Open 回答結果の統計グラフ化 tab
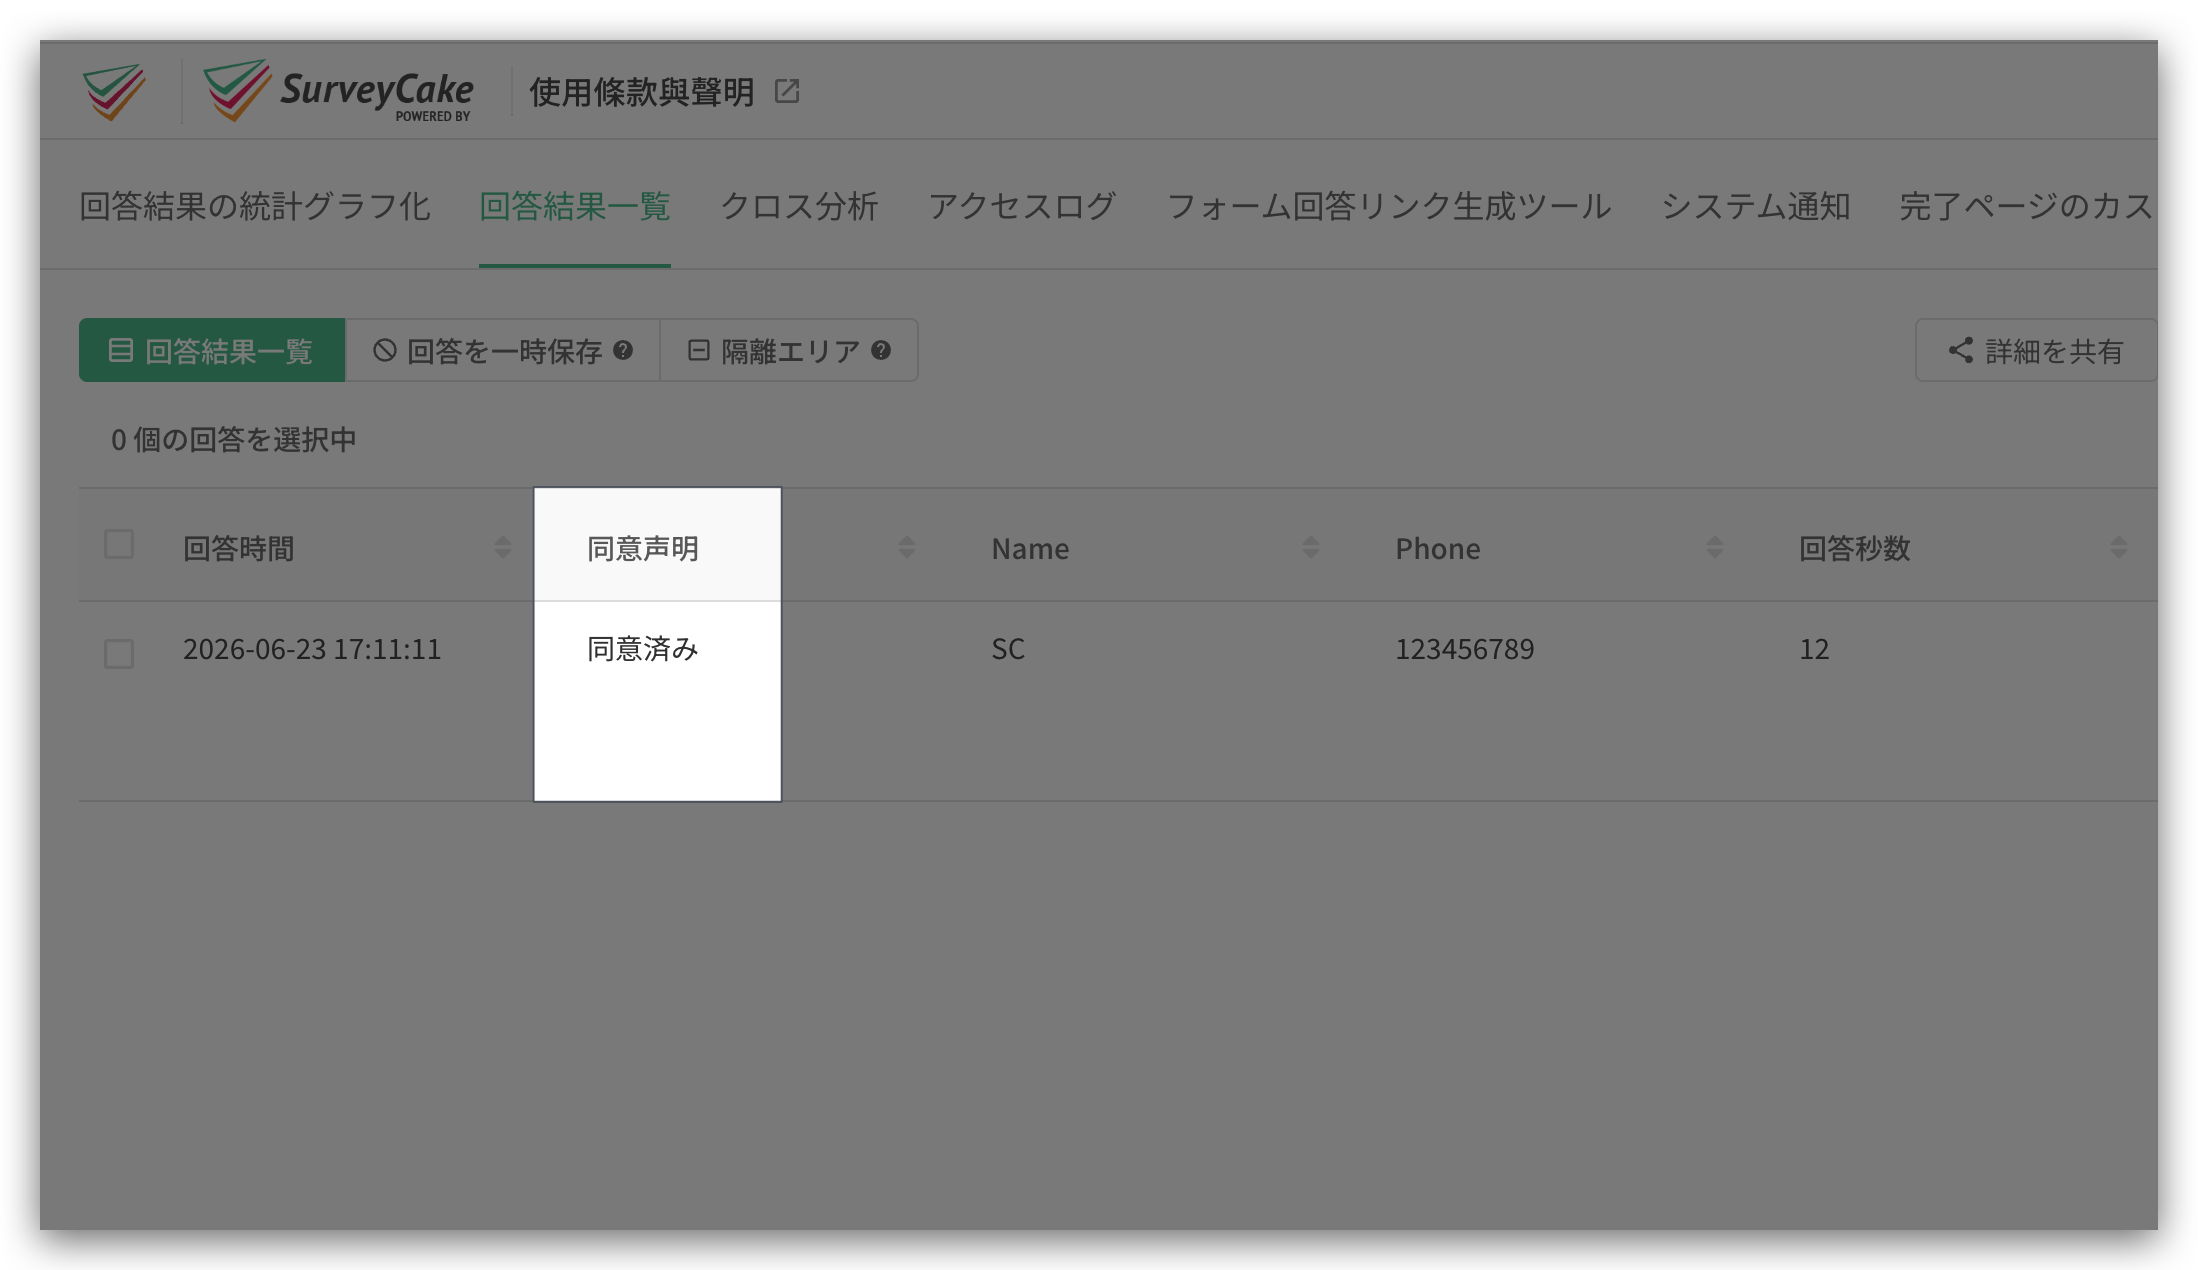Image resolution: width=2198 pixels, height=1270 pixels. 255,206
